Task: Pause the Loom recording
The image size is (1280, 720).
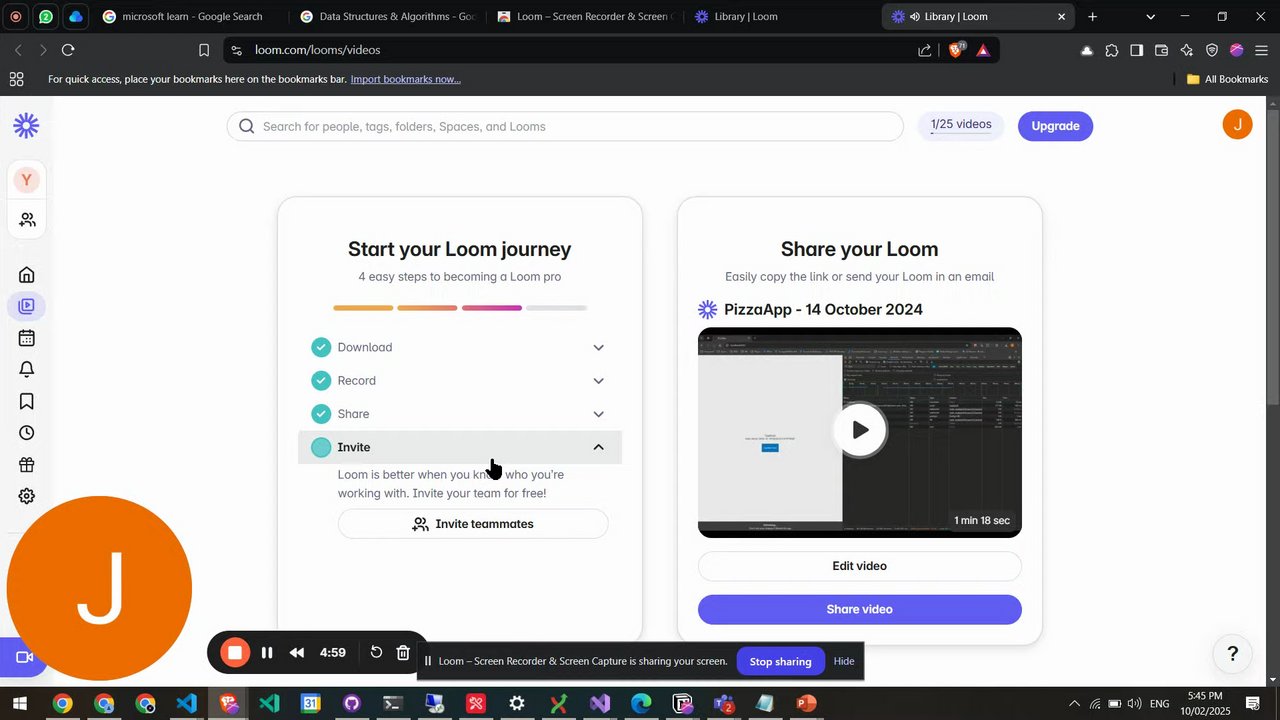Action: [267, 653]
